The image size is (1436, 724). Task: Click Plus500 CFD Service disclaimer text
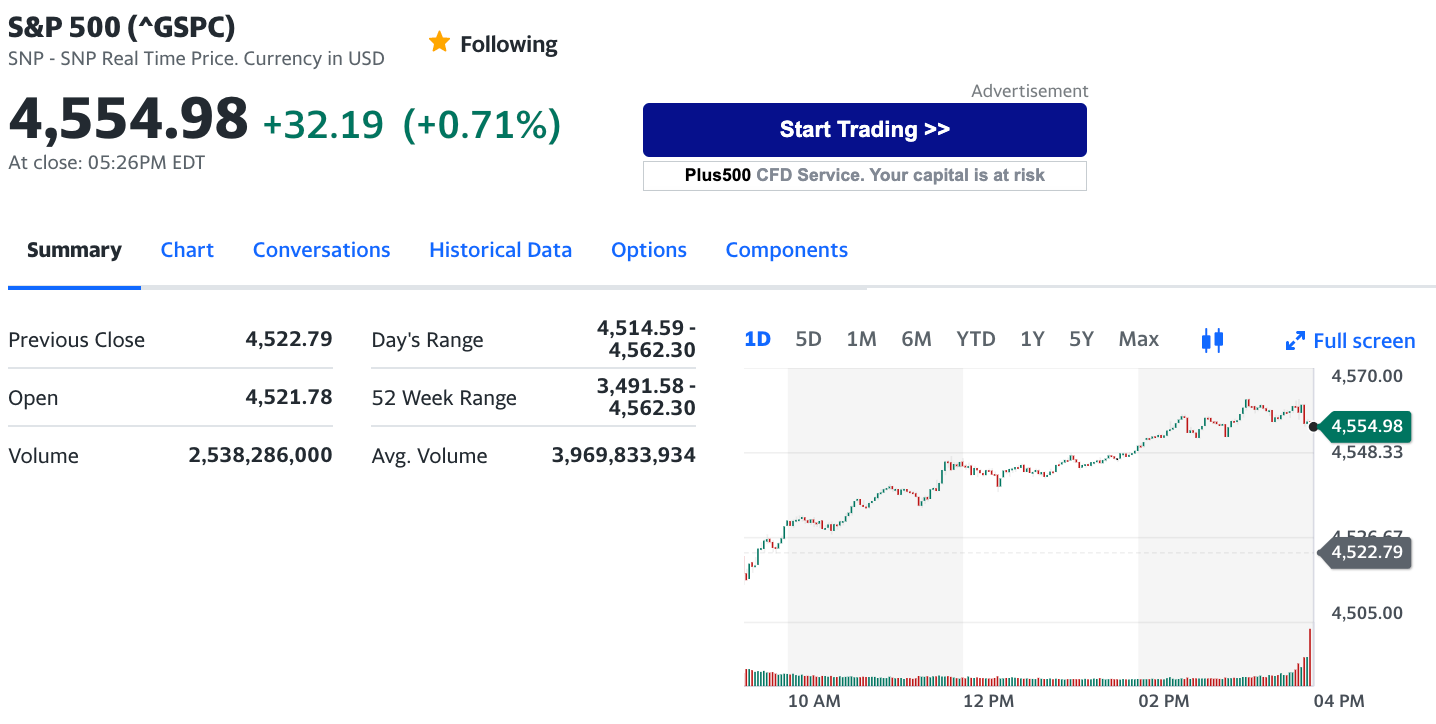[865, 175]
